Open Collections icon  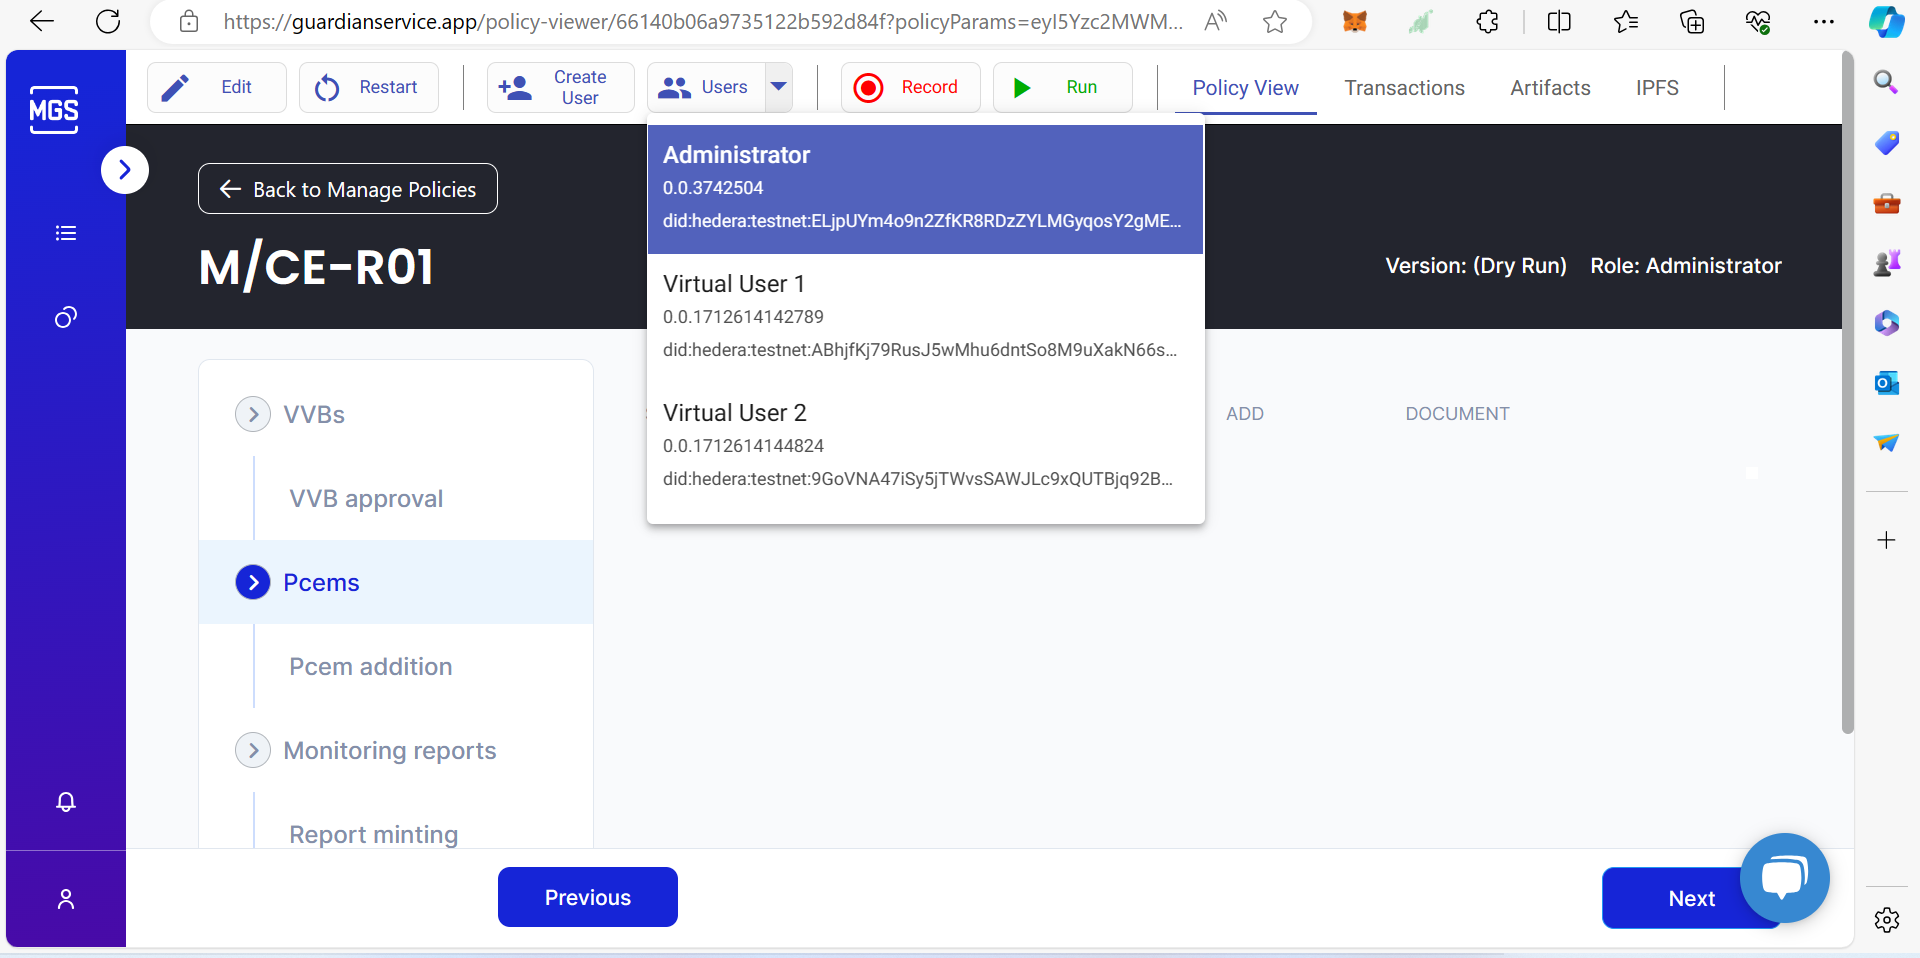click(x=1692, y=22)
